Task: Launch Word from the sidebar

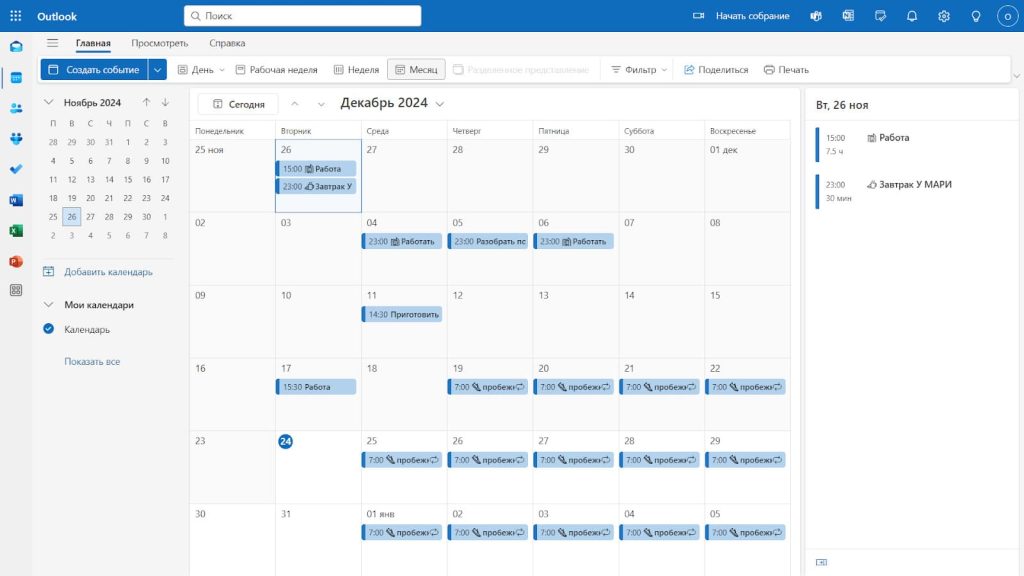Action: pos(16,200)
